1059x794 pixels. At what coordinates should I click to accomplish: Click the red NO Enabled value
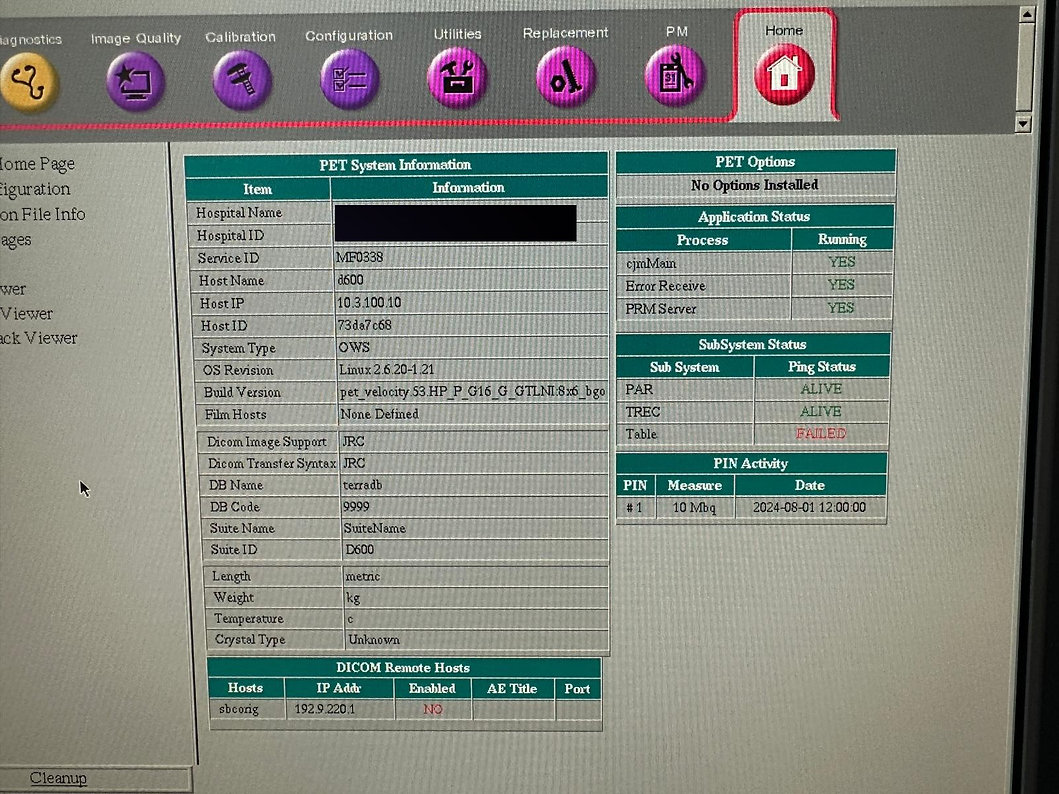tap(432, 709)
